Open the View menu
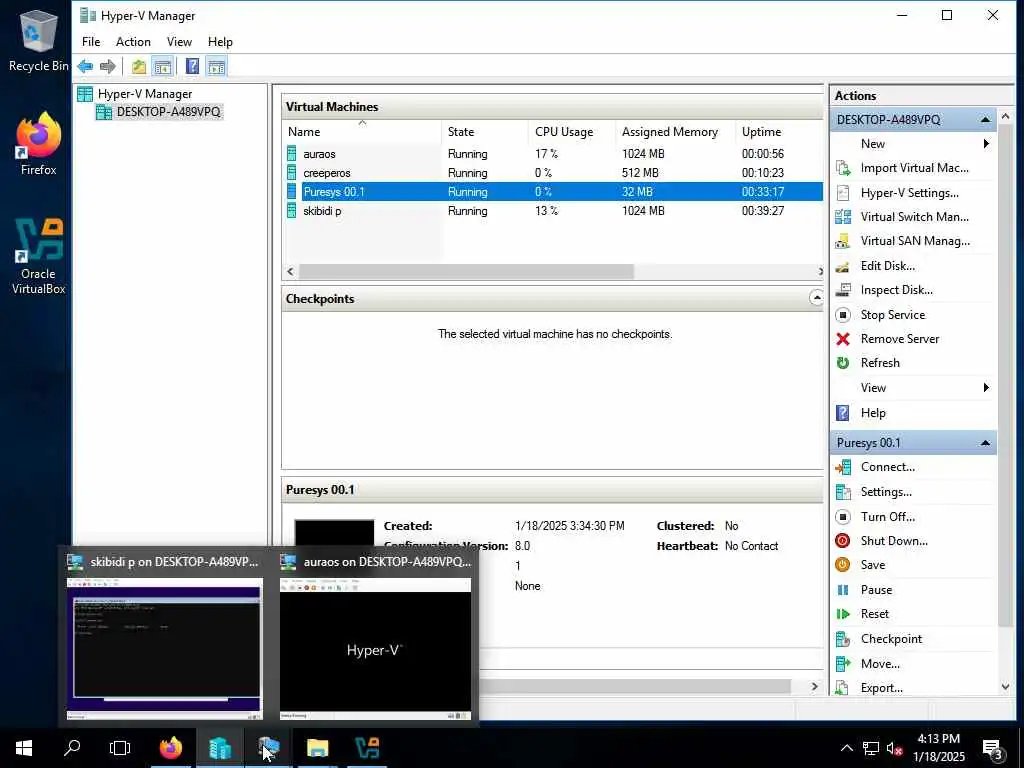Image resolution: width=1024 pixels, height=768 pixels. tap(179, 42)
